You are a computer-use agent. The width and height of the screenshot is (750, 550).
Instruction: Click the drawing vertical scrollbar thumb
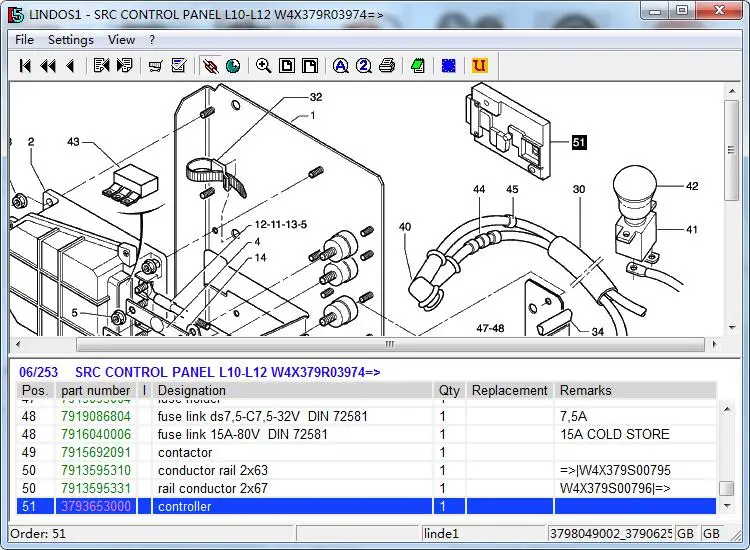(x=731, y=150)
